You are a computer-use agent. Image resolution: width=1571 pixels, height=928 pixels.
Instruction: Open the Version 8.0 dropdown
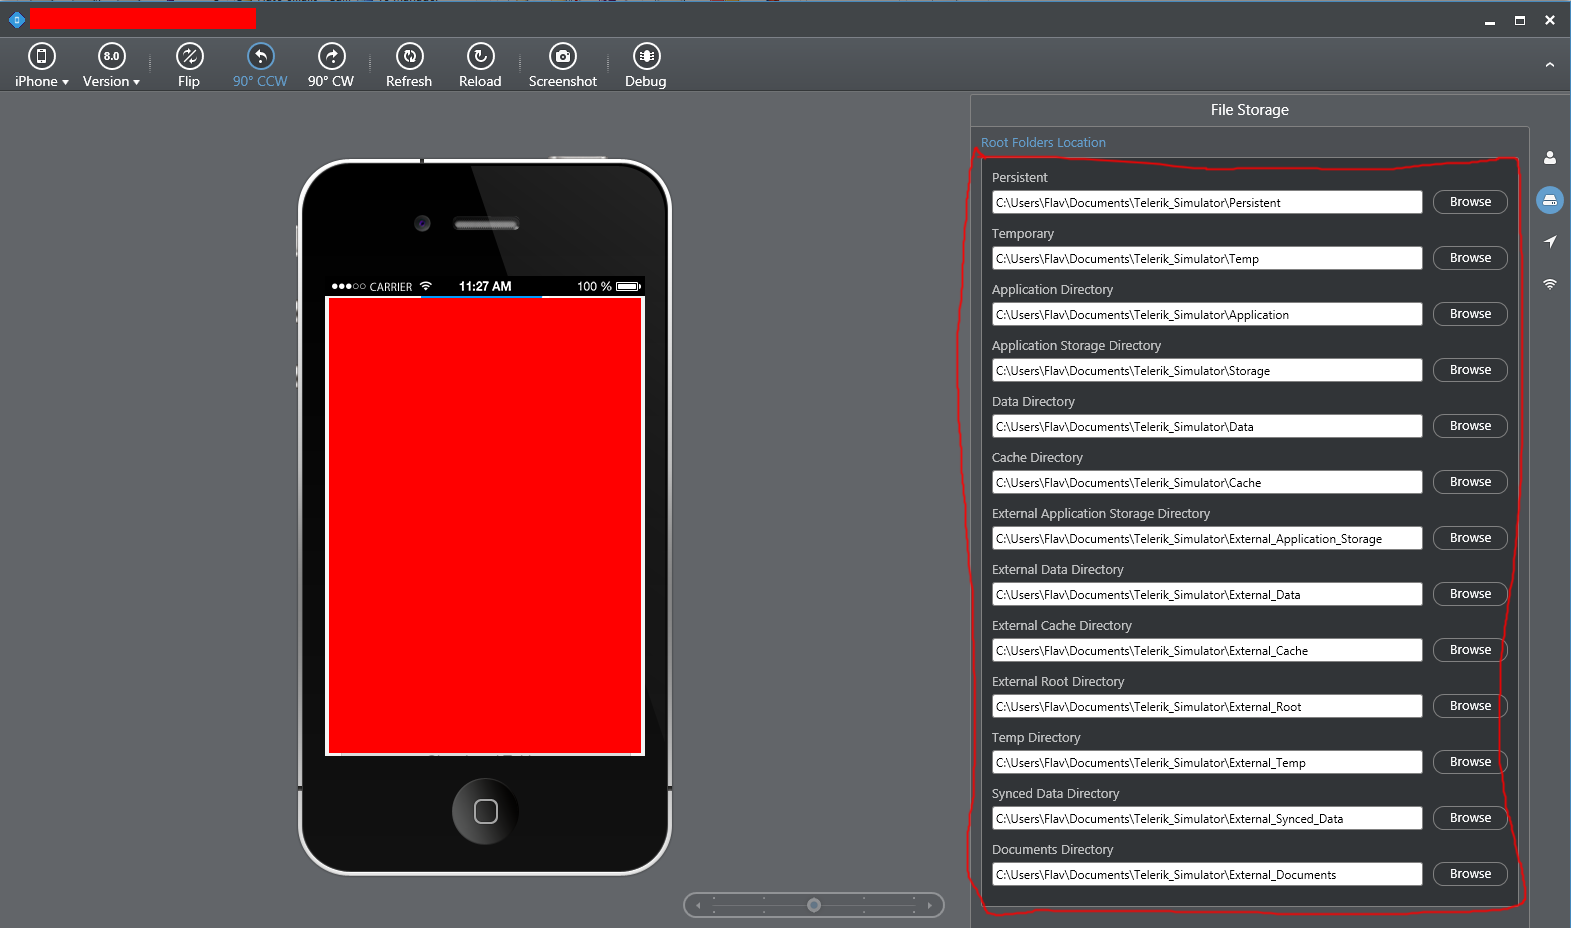111,66
